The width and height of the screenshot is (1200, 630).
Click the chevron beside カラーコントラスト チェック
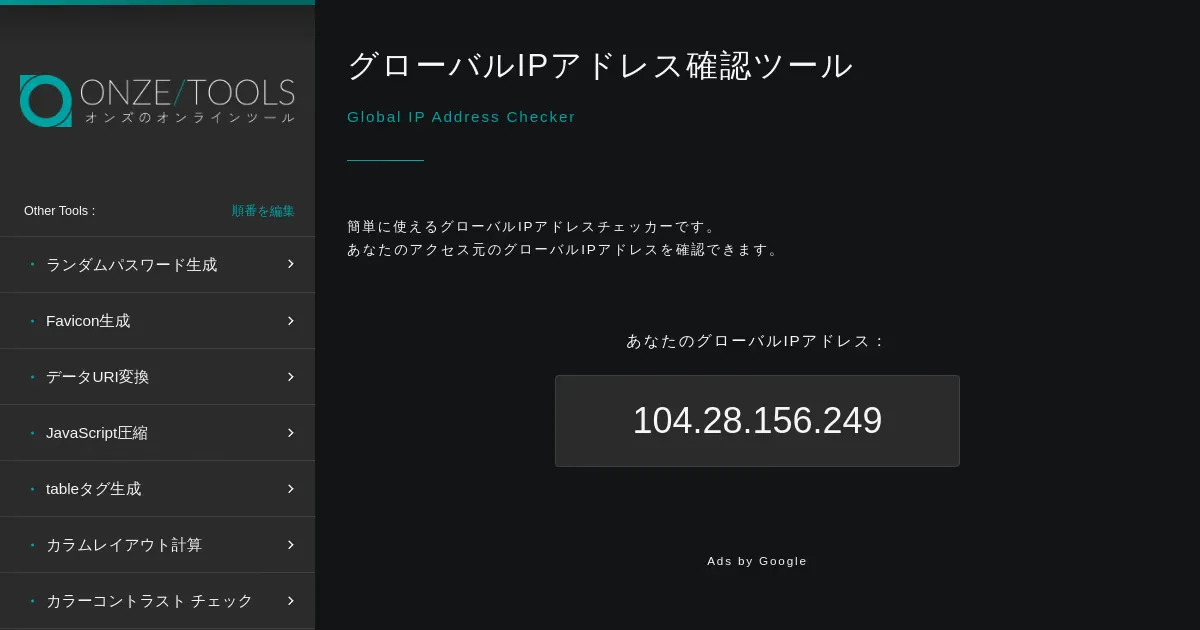(x=290, y=600)
